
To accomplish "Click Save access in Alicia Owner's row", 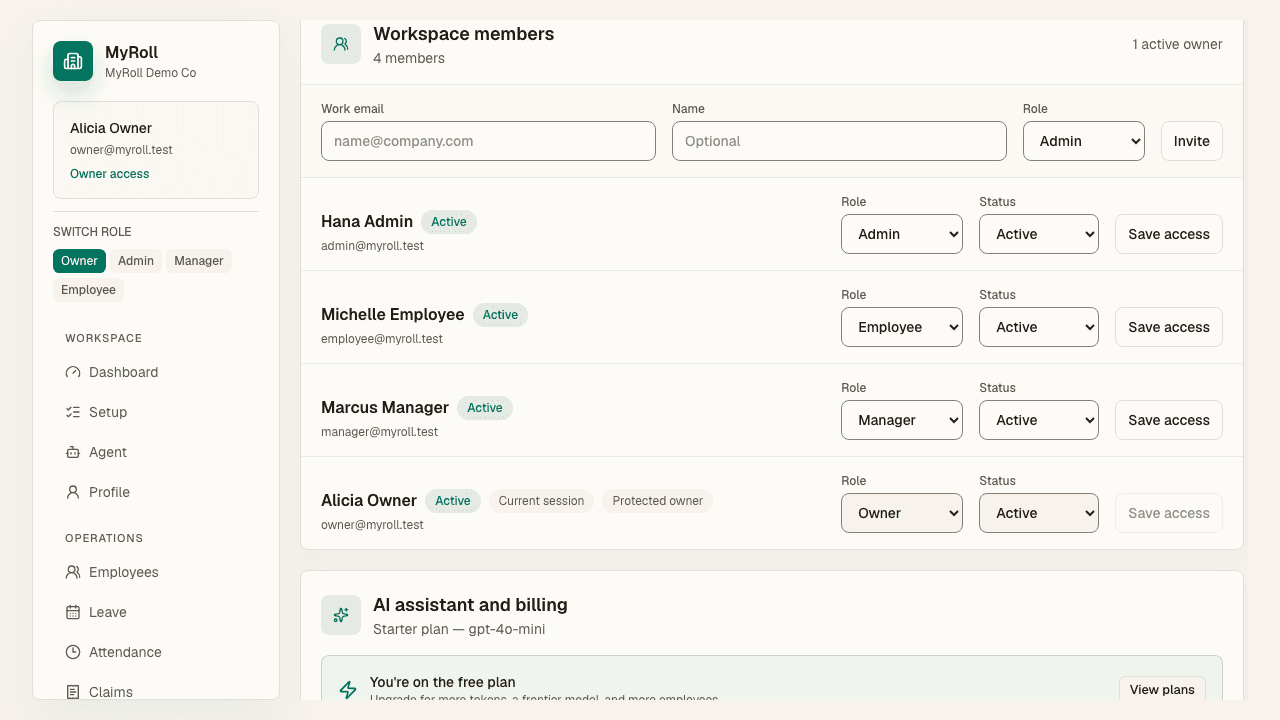I will coord(1169,513).
